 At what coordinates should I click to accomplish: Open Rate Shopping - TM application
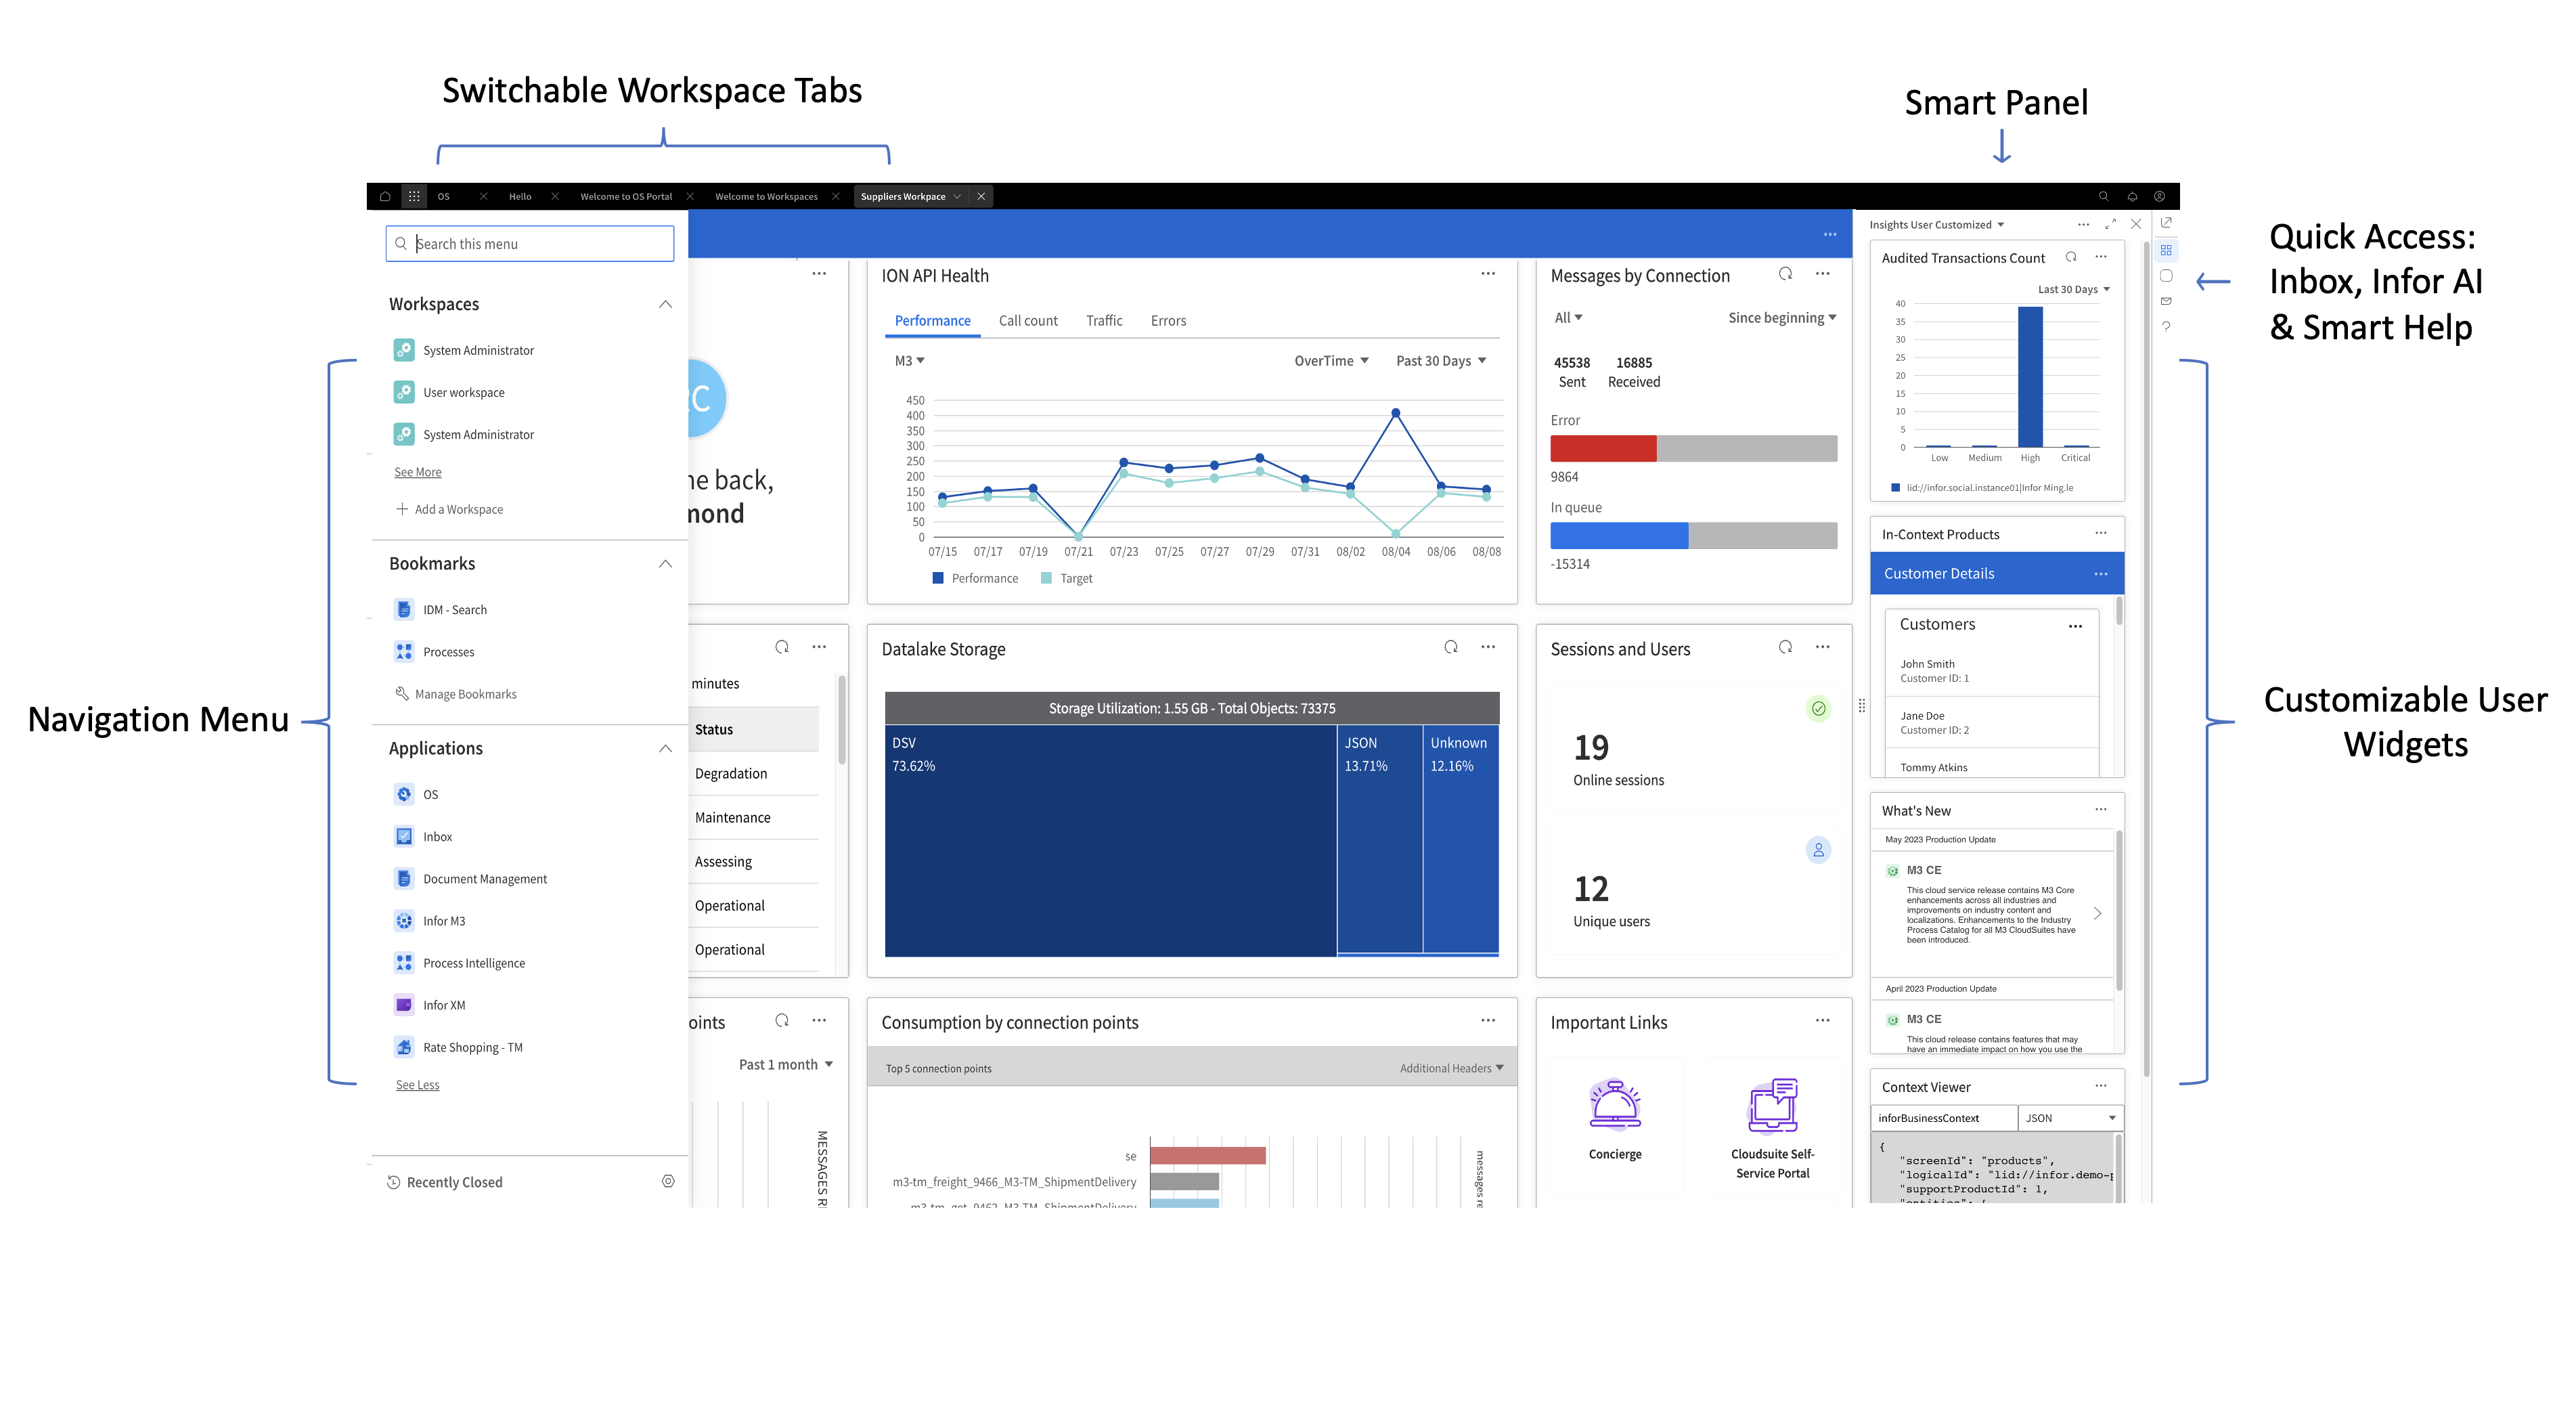pos(472,1047)
